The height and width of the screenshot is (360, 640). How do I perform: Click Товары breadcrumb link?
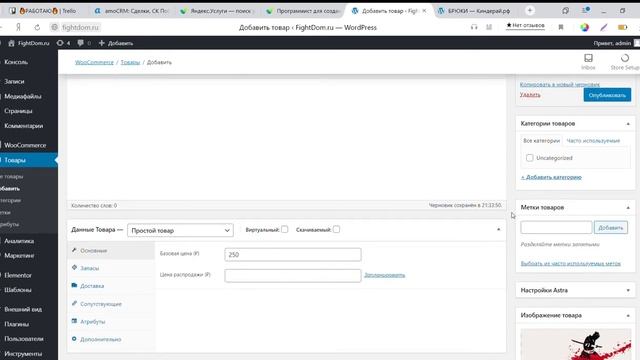click(130, 62)
